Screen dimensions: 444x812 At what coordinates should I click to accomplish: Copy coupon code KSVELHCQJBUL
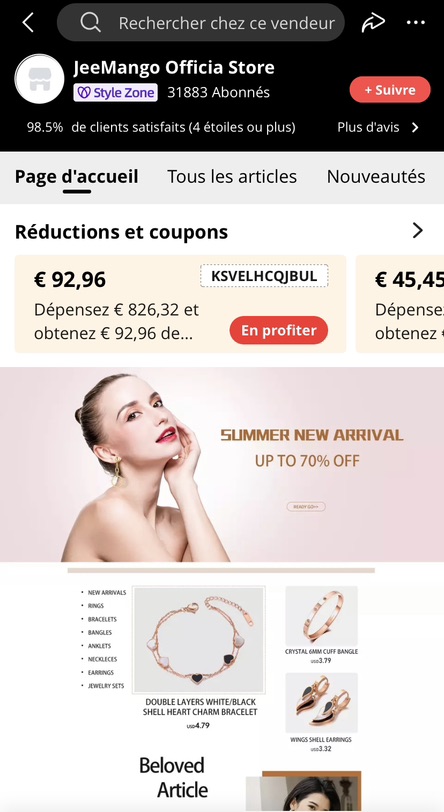264,276
